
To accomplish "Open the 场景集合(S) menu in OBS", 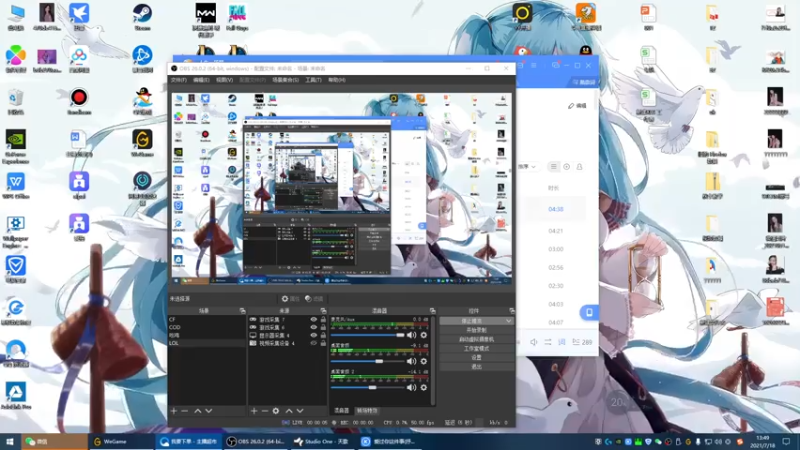I will pyautogui.click(x=285, y=80).
